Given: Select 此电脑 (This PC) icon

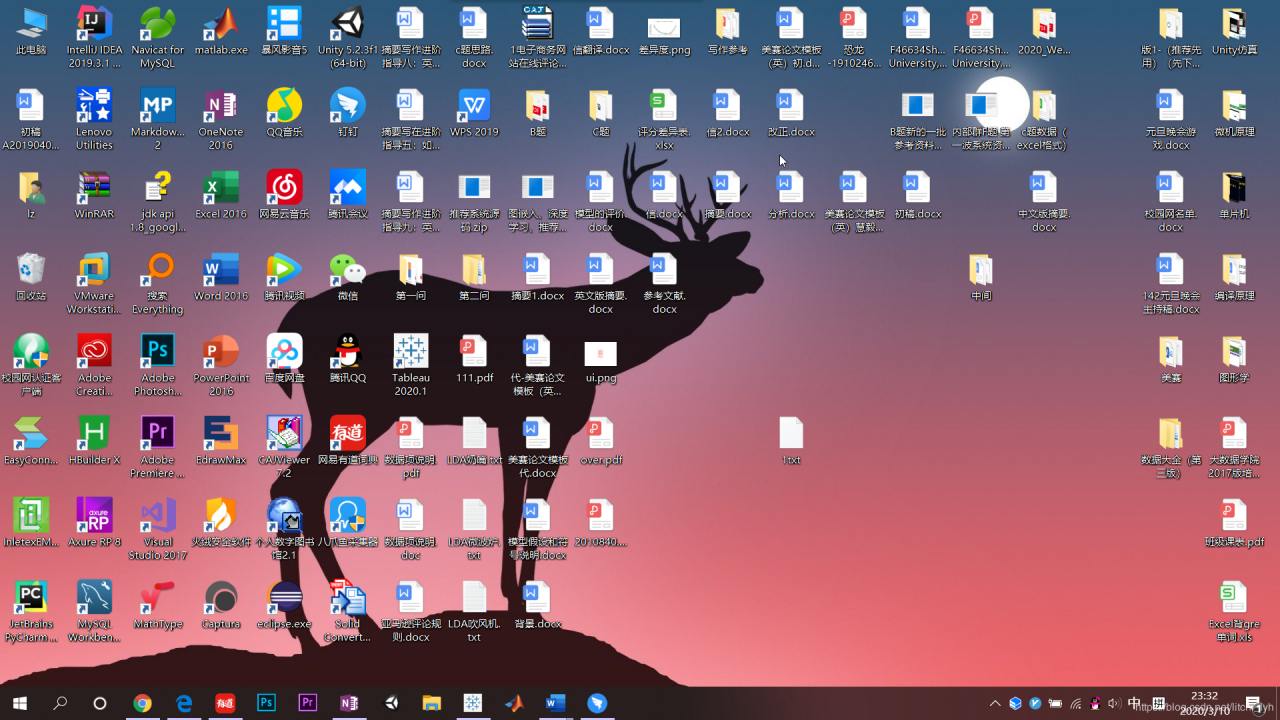Looking at the screenshot, I should coord(31,32).
